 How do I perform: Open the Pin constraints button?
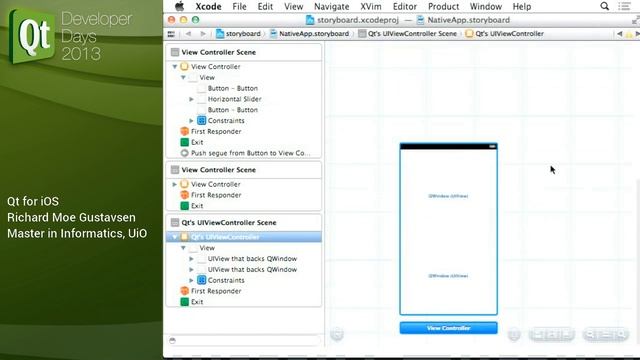[x=552, y=335]
